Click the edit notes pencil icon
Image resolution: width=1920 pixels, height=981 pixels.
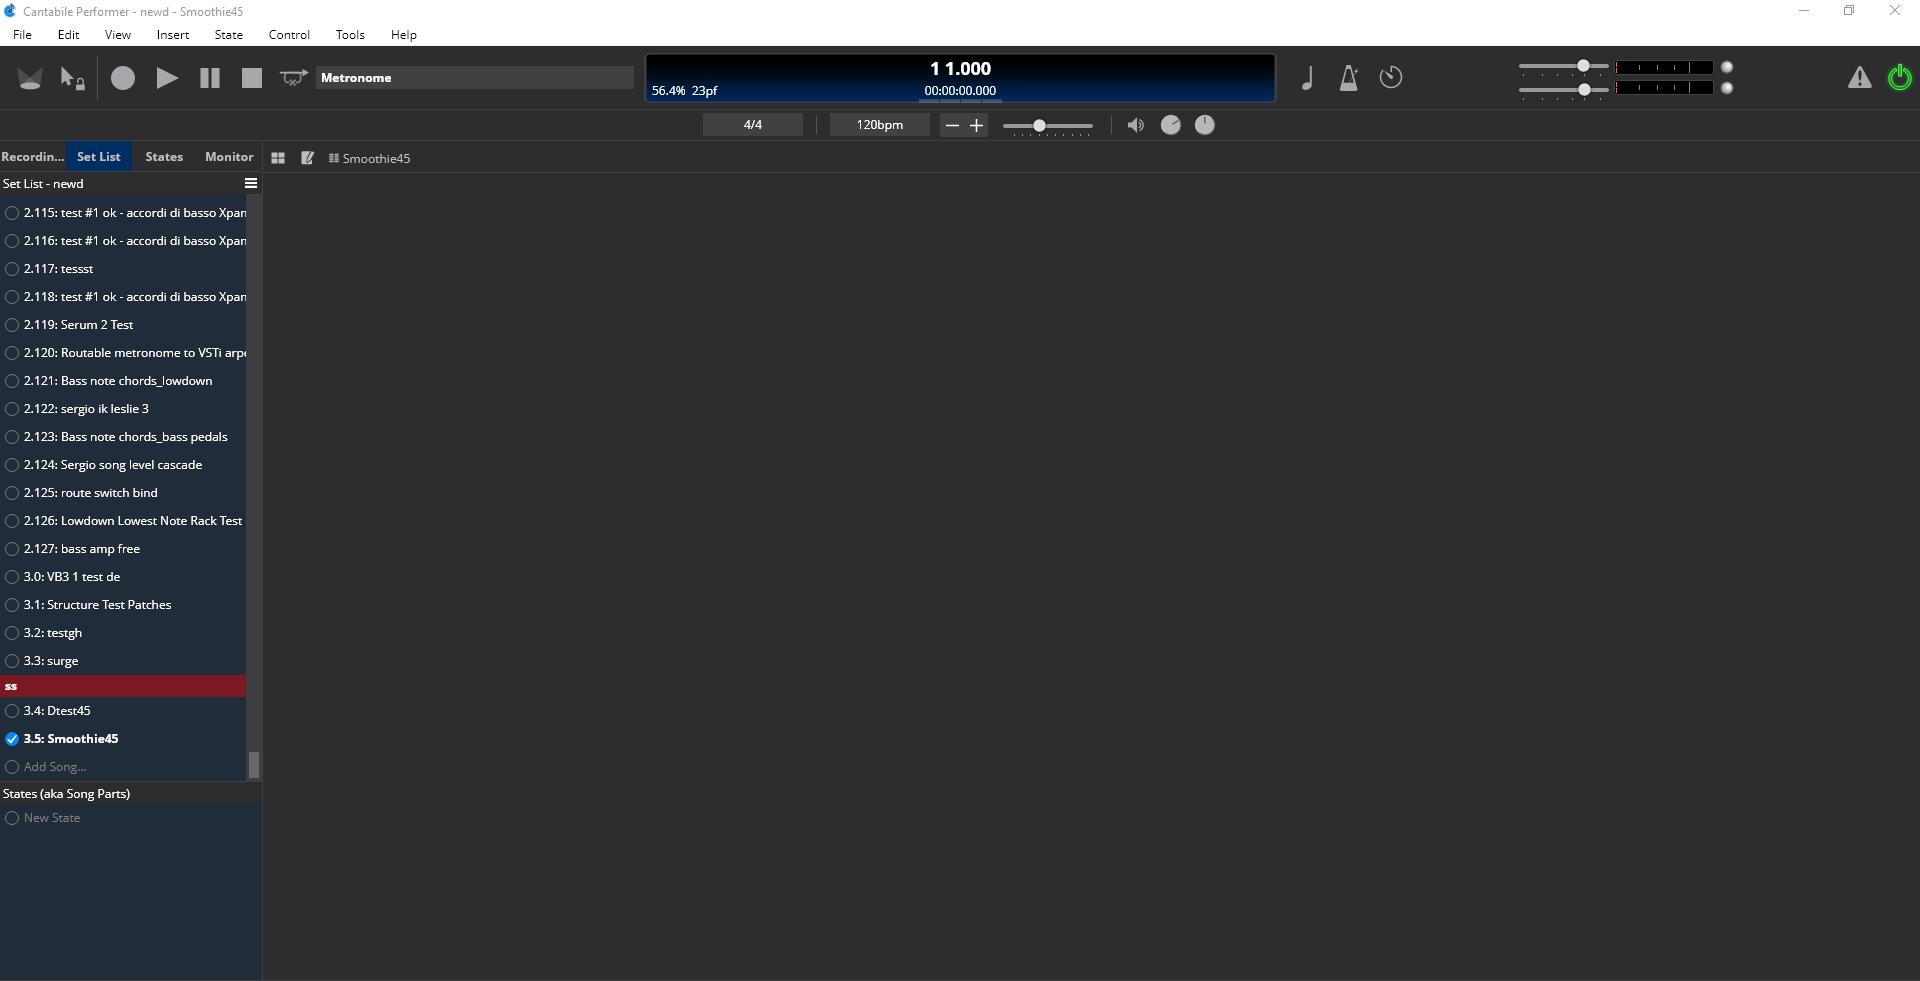click(x=307, y=158)
